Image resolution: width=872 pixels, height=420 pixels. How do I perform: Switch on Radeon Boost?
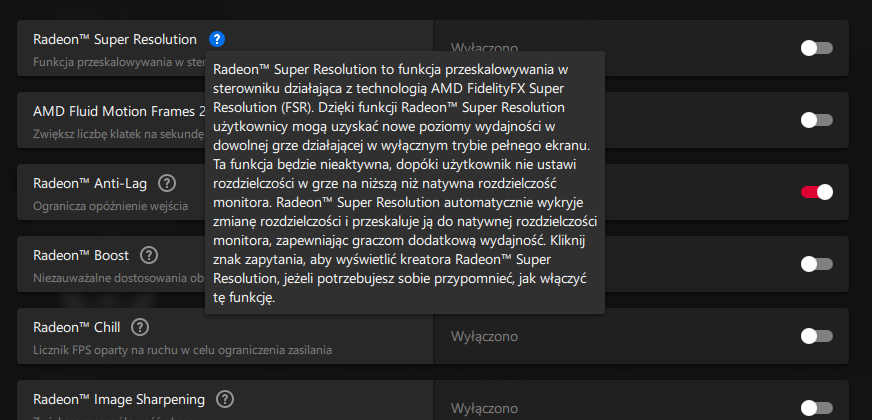point(816,264)
